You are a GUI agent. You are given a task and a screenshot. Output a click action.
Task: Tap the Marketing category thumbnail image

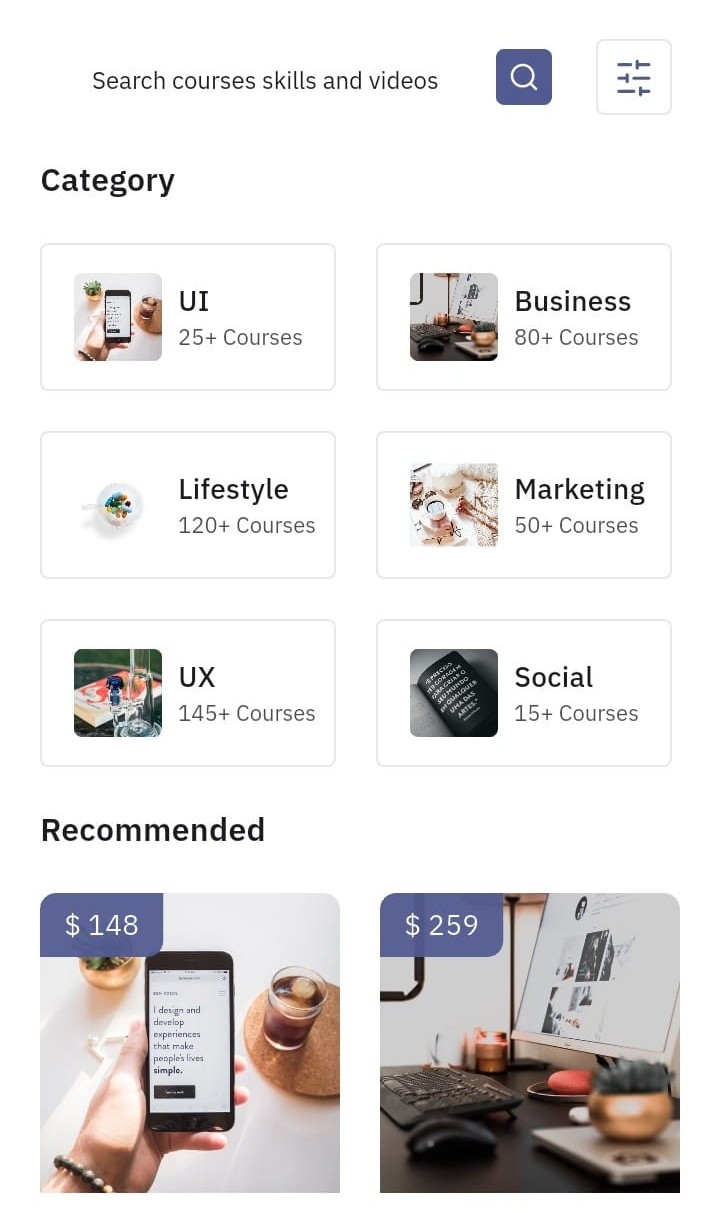(454, 505)
